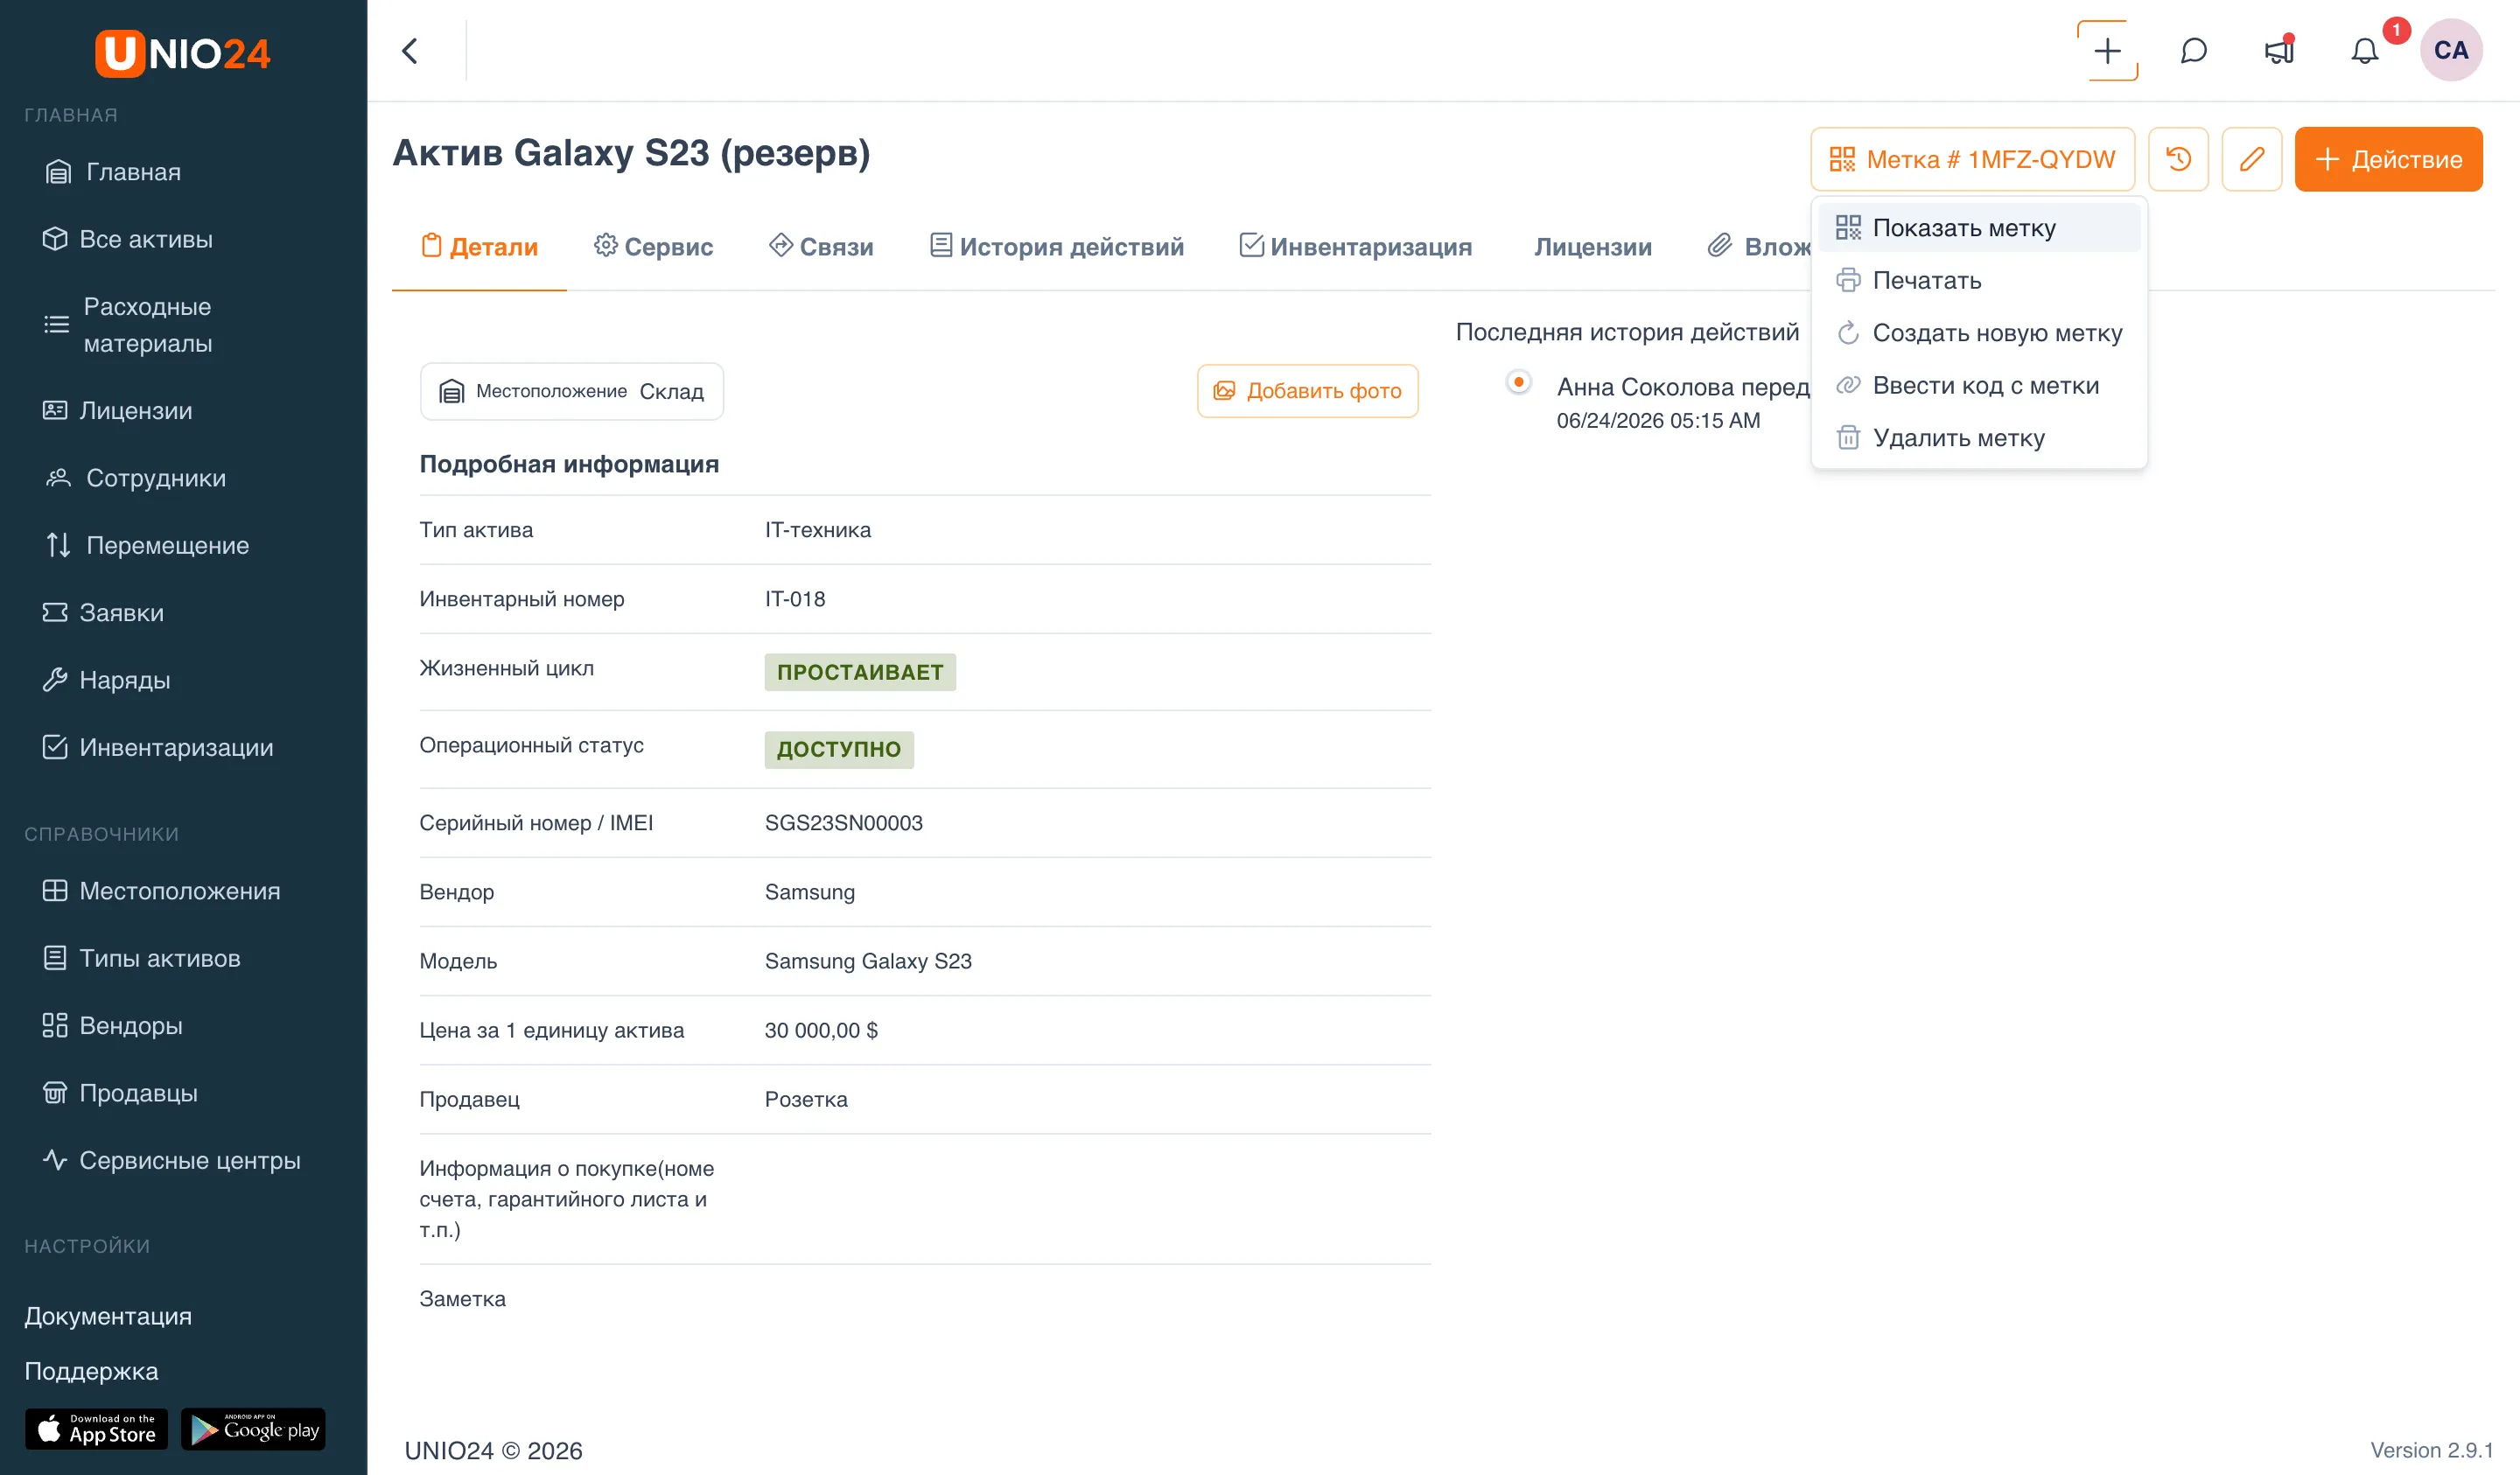This screenshot has height=1475, width=2520.
Task: Click the Добавить фото button
Action: point(1307,391)
